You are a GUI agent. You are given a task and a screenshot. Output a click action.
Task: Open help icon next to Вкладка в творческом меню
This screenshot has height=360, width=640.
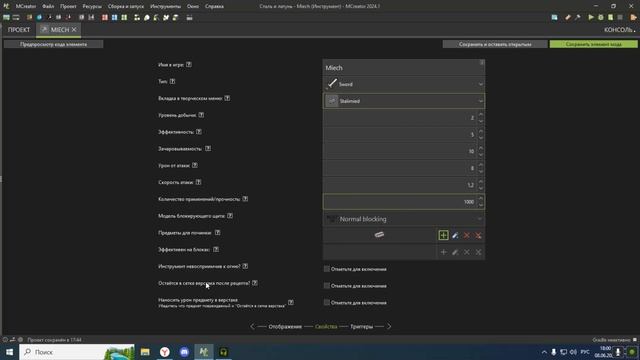click(227, 98)
